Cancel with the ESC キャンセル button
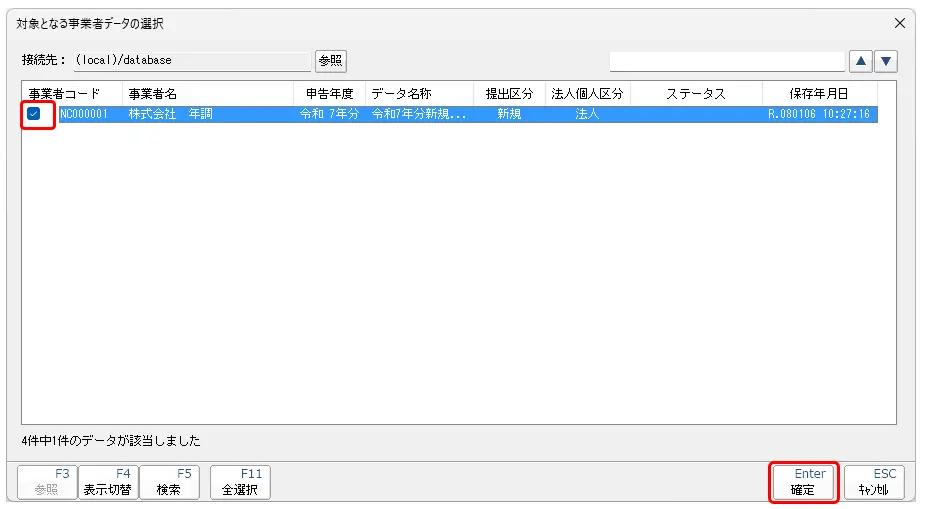The height and width of the screenshot is (509, 926). click(874, 482)
